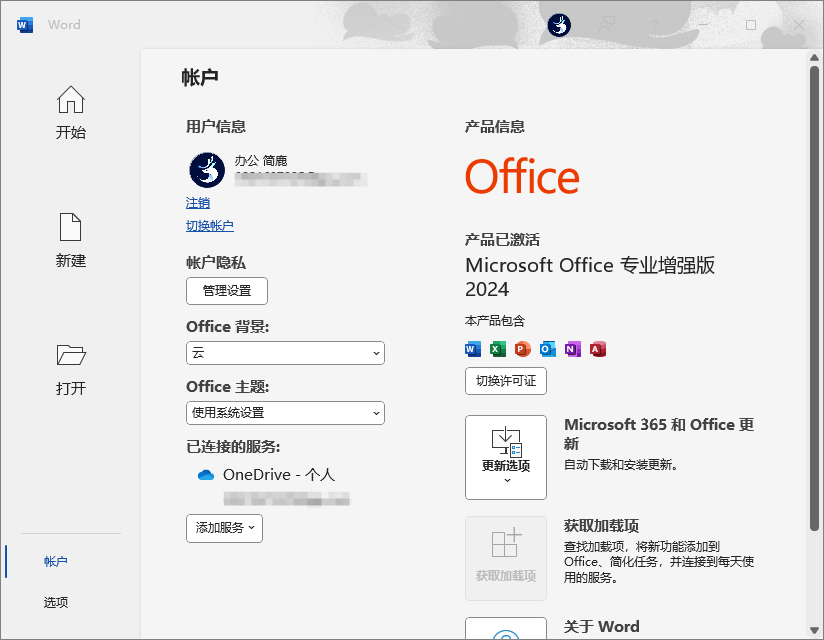Click the 注销 sign-out link
The width and height of the screenshot is (824, 640).
[x=197, y=203]
